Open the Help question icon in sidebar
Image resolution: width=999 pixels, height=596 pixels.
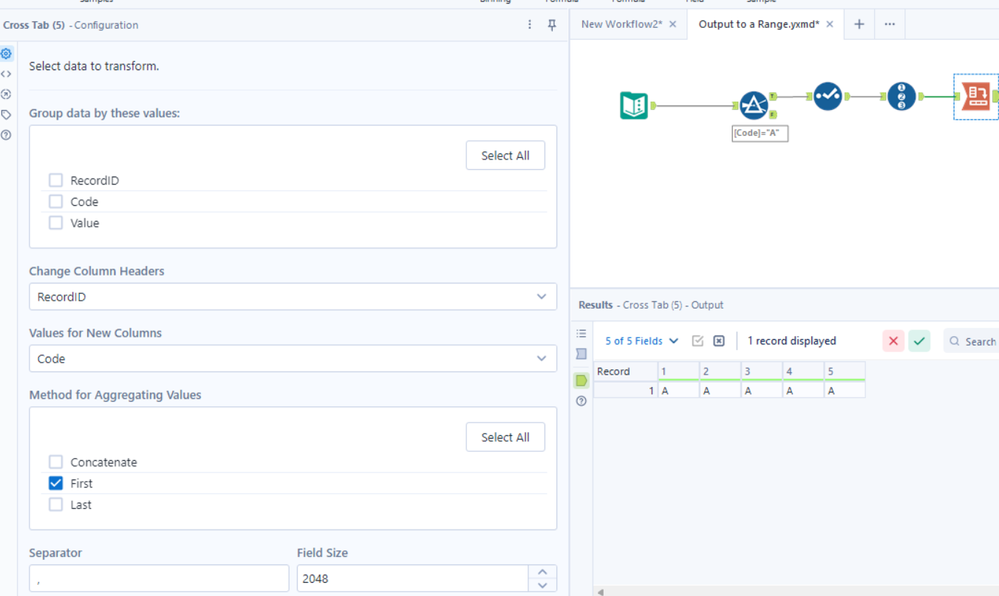click(6, 135)
